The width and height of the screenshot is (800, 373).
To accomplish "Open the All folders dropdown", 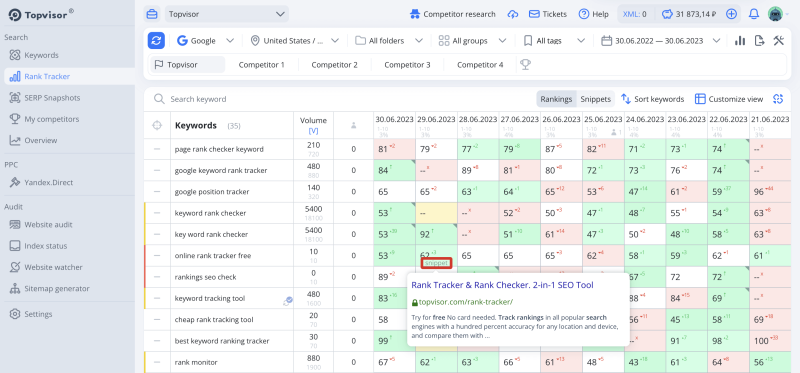I will point(389,41).
